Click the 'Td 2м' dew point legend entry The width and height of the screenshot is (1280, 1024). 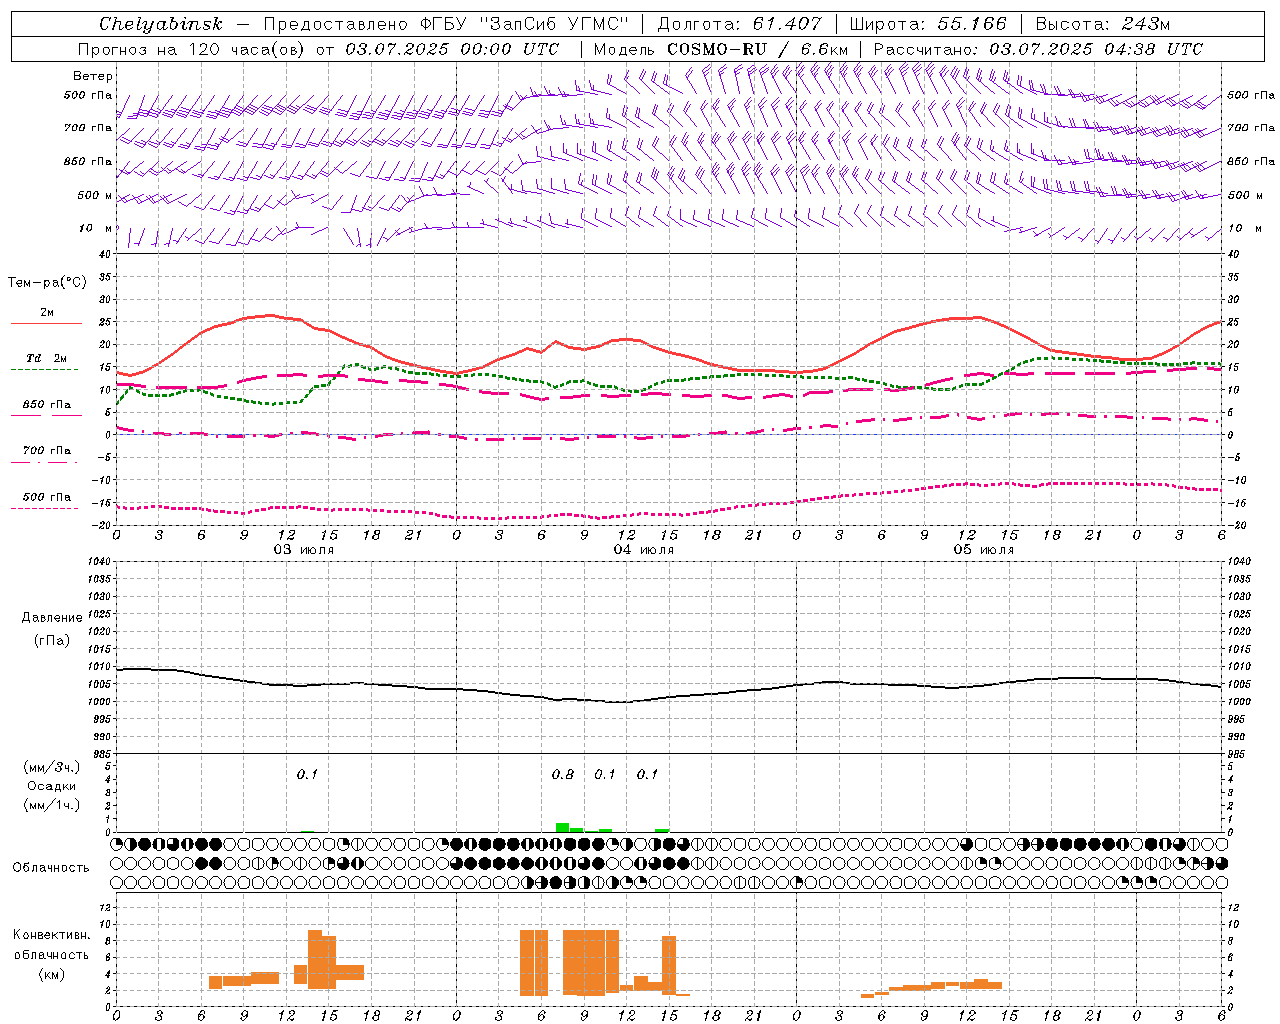pos(46,358)
